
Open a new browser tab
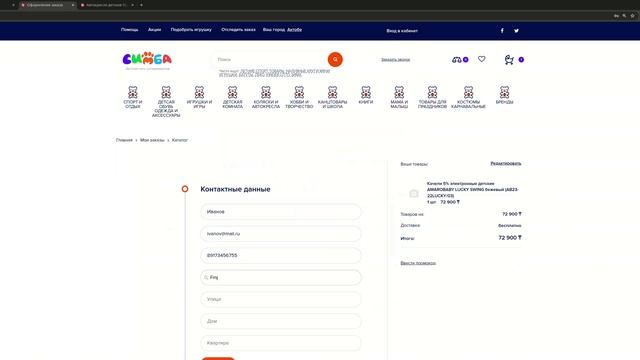141,5
